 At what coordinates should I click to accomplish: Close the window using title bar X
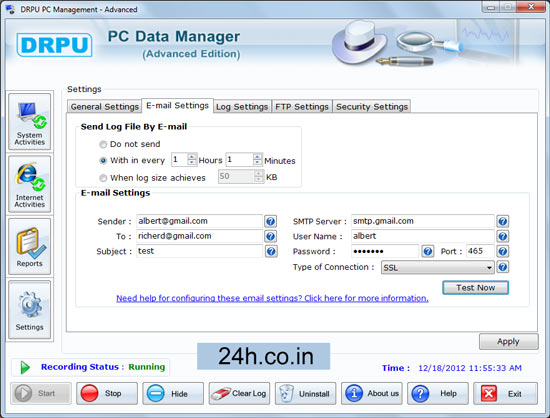click(531, 7)
